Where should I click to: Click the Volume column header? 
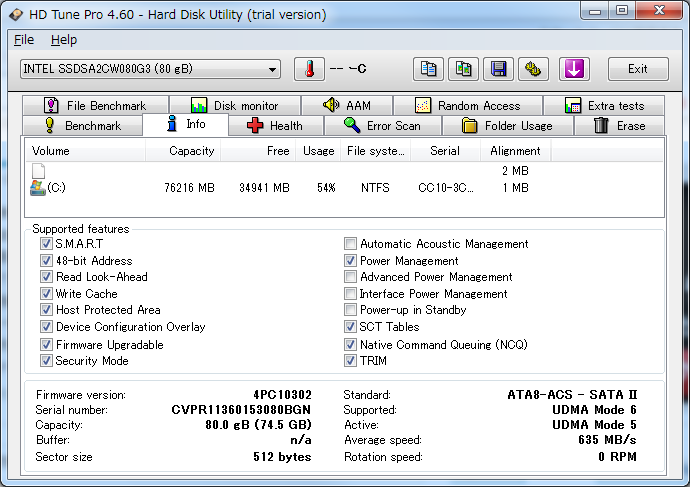[x=85, y=151]
